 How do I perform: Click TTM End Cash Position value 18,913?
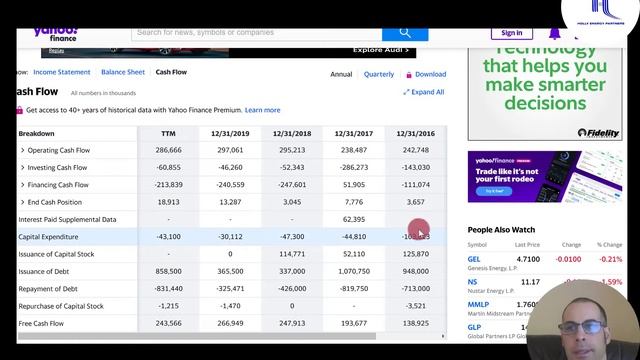168,202
